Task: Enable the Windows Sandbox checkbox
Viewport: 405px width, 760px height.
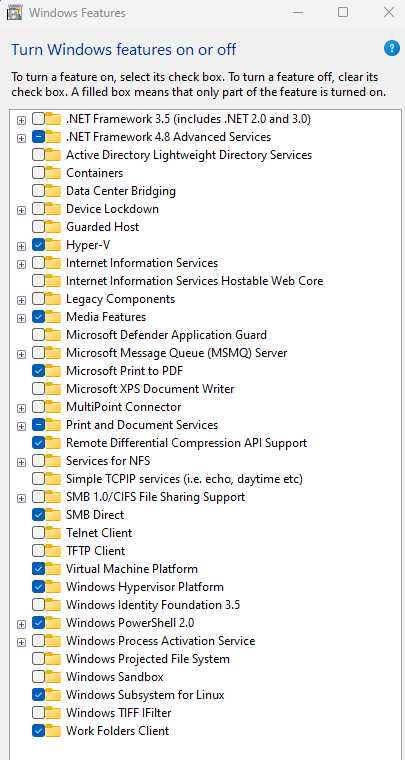Action: click(38, 677)
